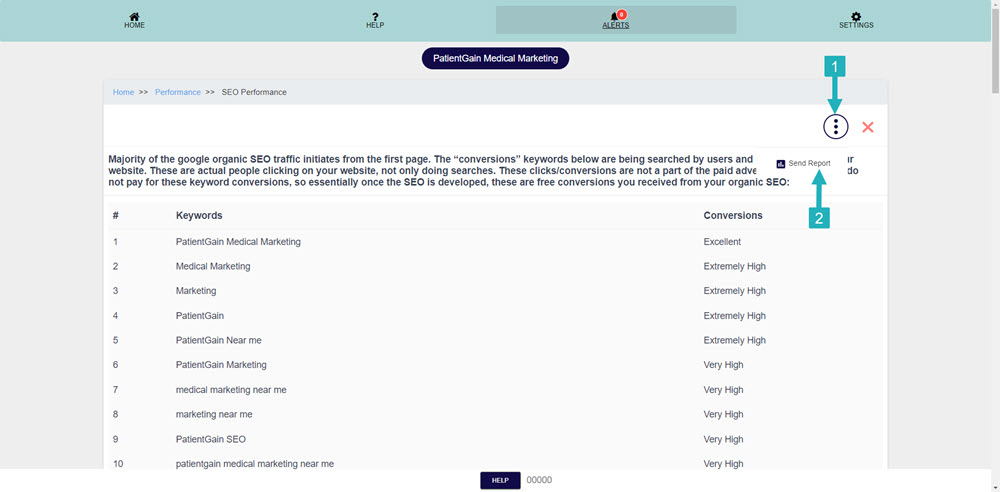Click 'Very High' for PatientGain Marketing row
1000x492 pixels.
tap(723, 365)
